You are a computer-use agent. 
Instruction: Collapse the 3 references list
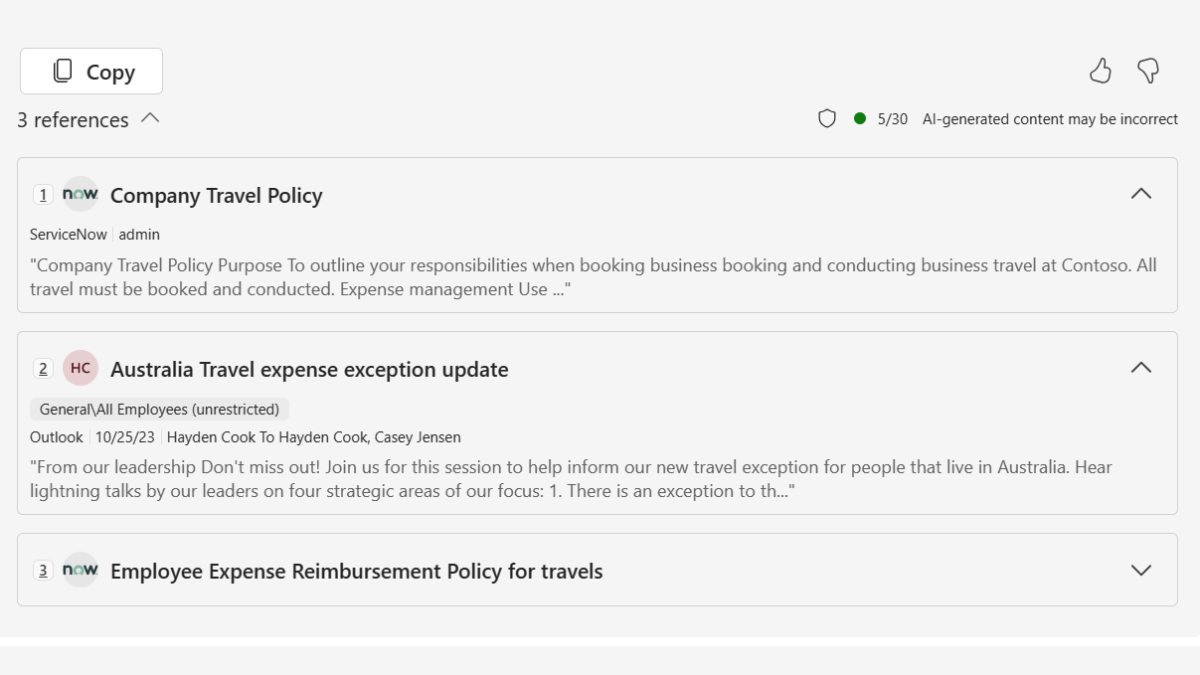[150, 118]
